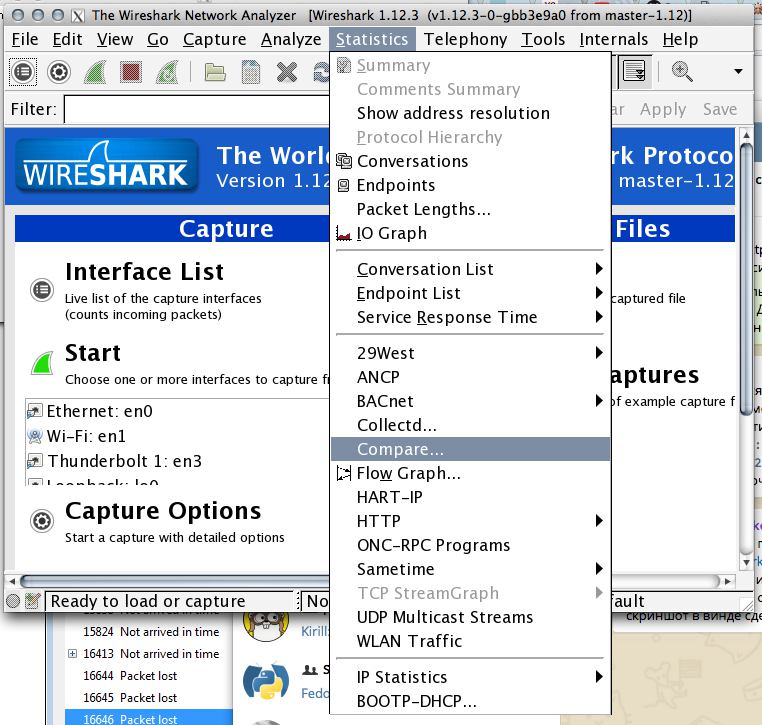
Task: Toggle the packet list autoscroll toolbar icon
Action: coord(634,71)
